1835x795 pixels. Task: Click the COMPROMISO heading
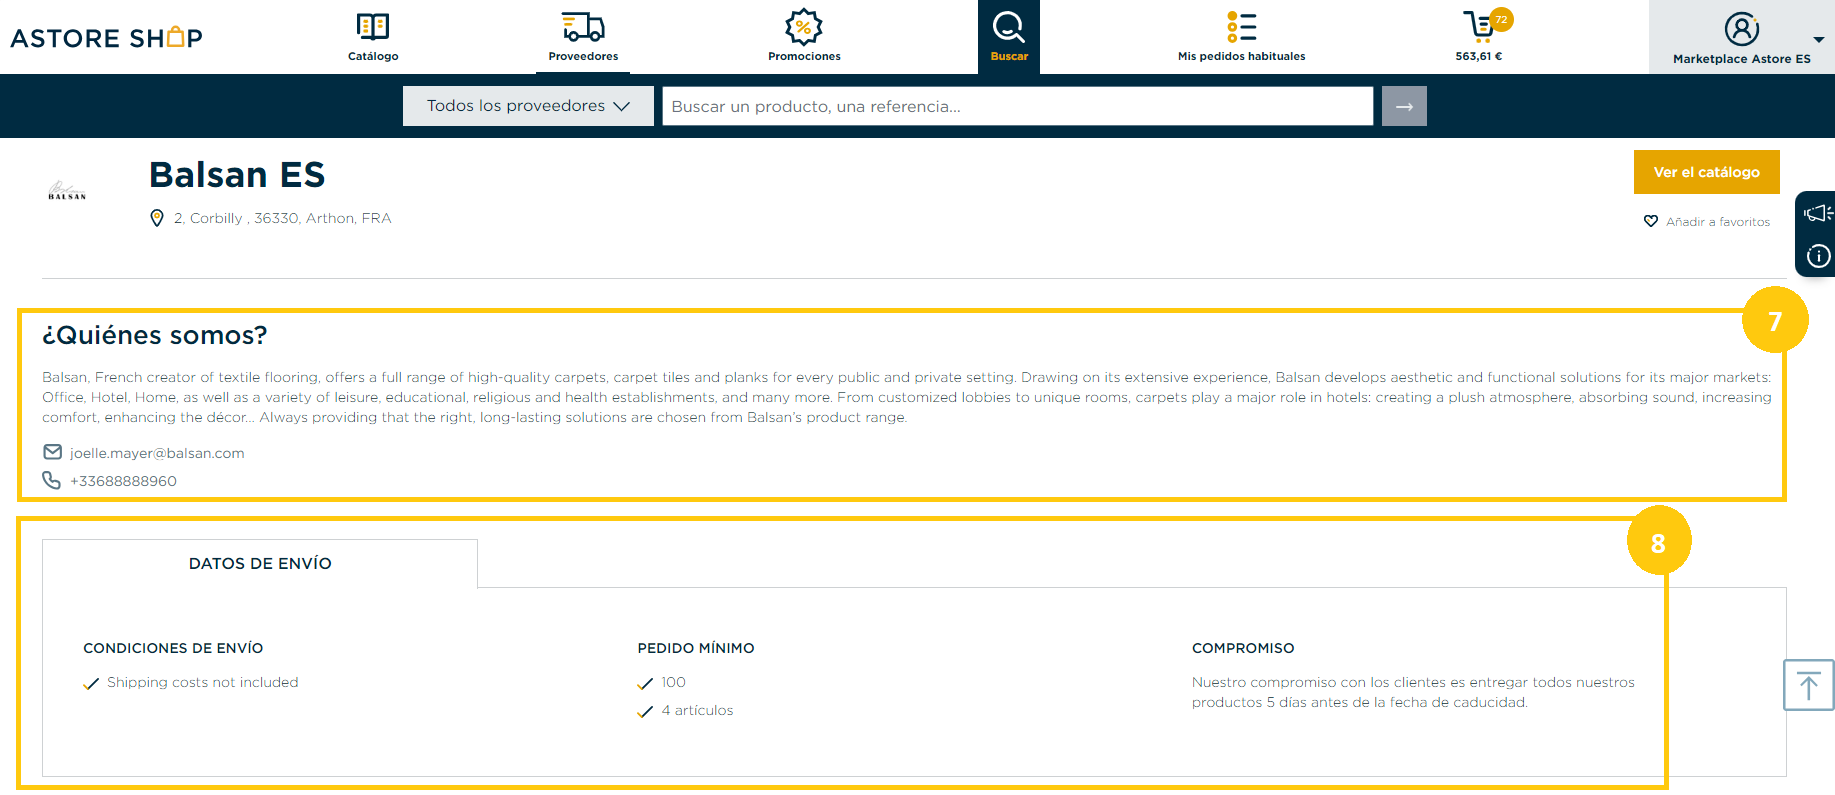pos(1243,648)
